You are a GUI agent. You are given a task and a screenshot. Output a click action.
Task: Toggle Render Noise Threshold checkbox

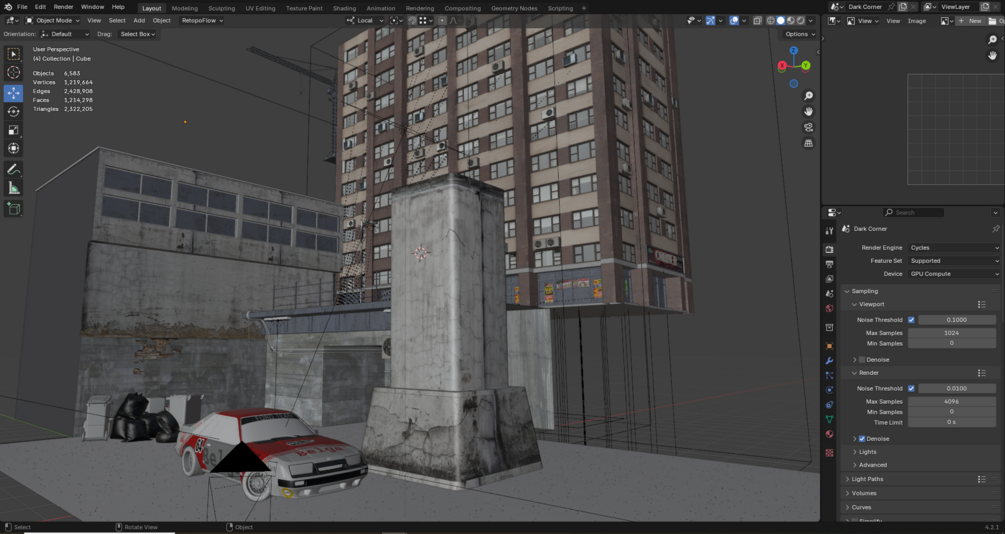coord(911,388)
